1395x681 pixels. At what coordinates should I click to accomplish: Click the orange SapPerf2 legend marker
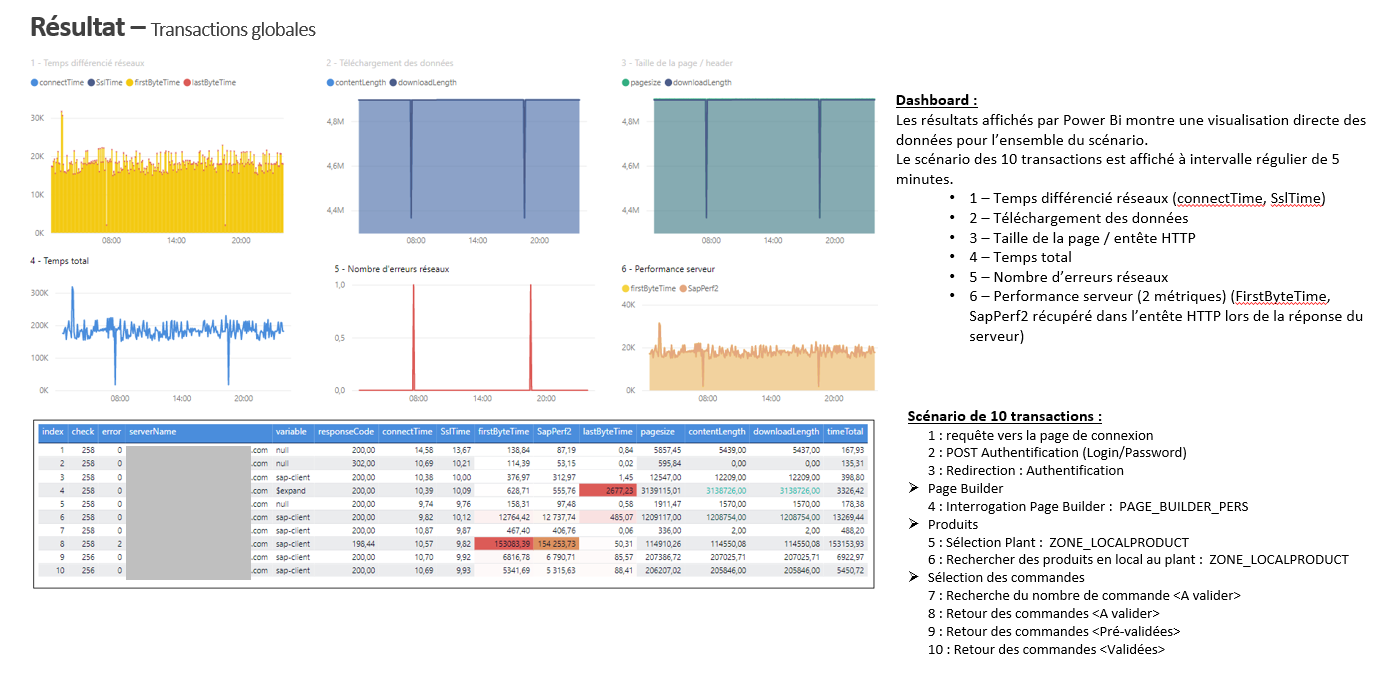tap(683, 288)
